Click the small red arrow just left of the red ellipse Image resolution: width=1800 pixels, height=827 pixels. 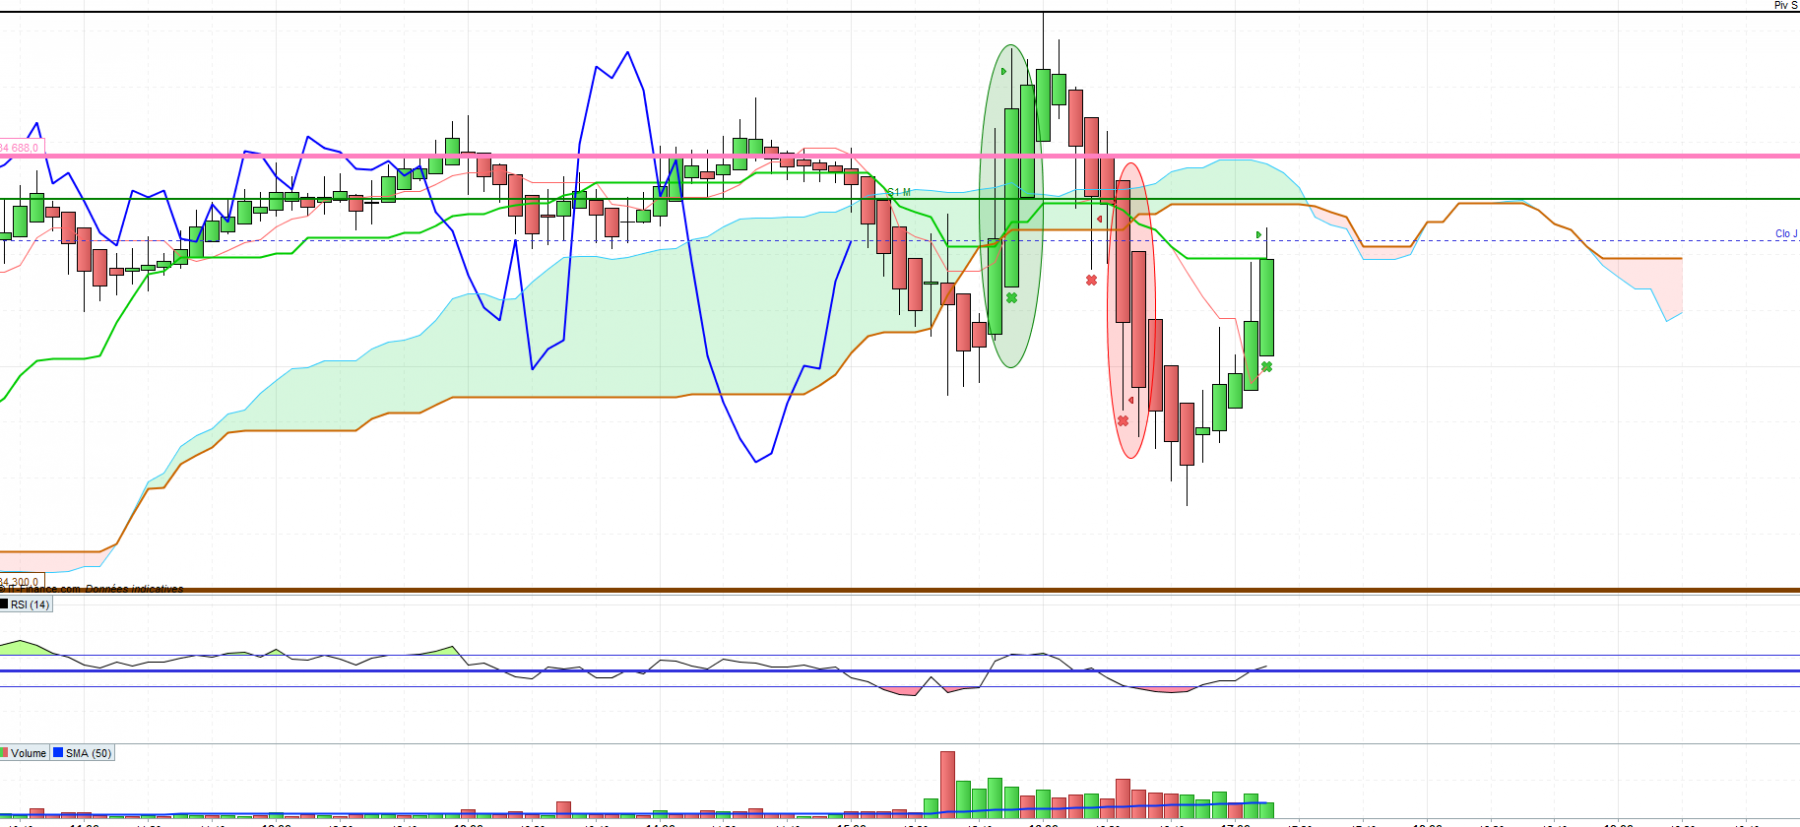click(1100, 219)
